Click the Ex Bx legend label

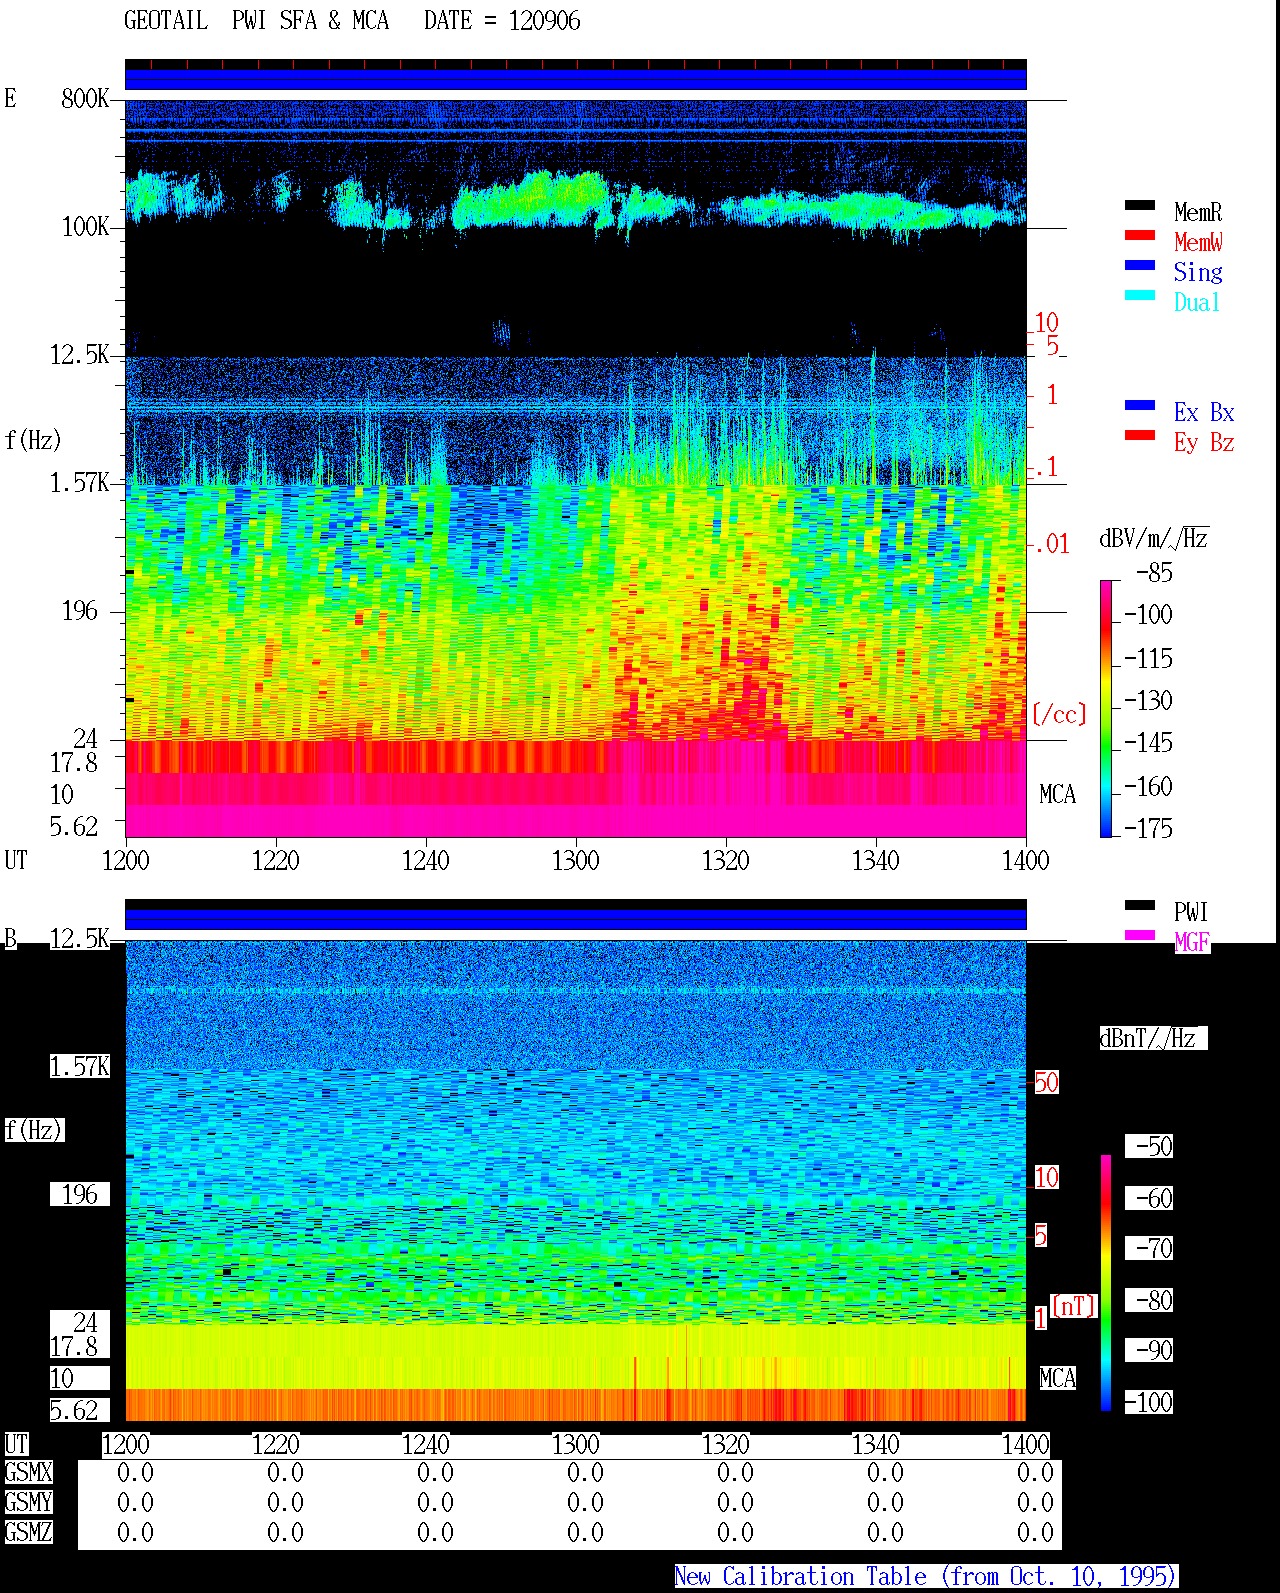1204,412
